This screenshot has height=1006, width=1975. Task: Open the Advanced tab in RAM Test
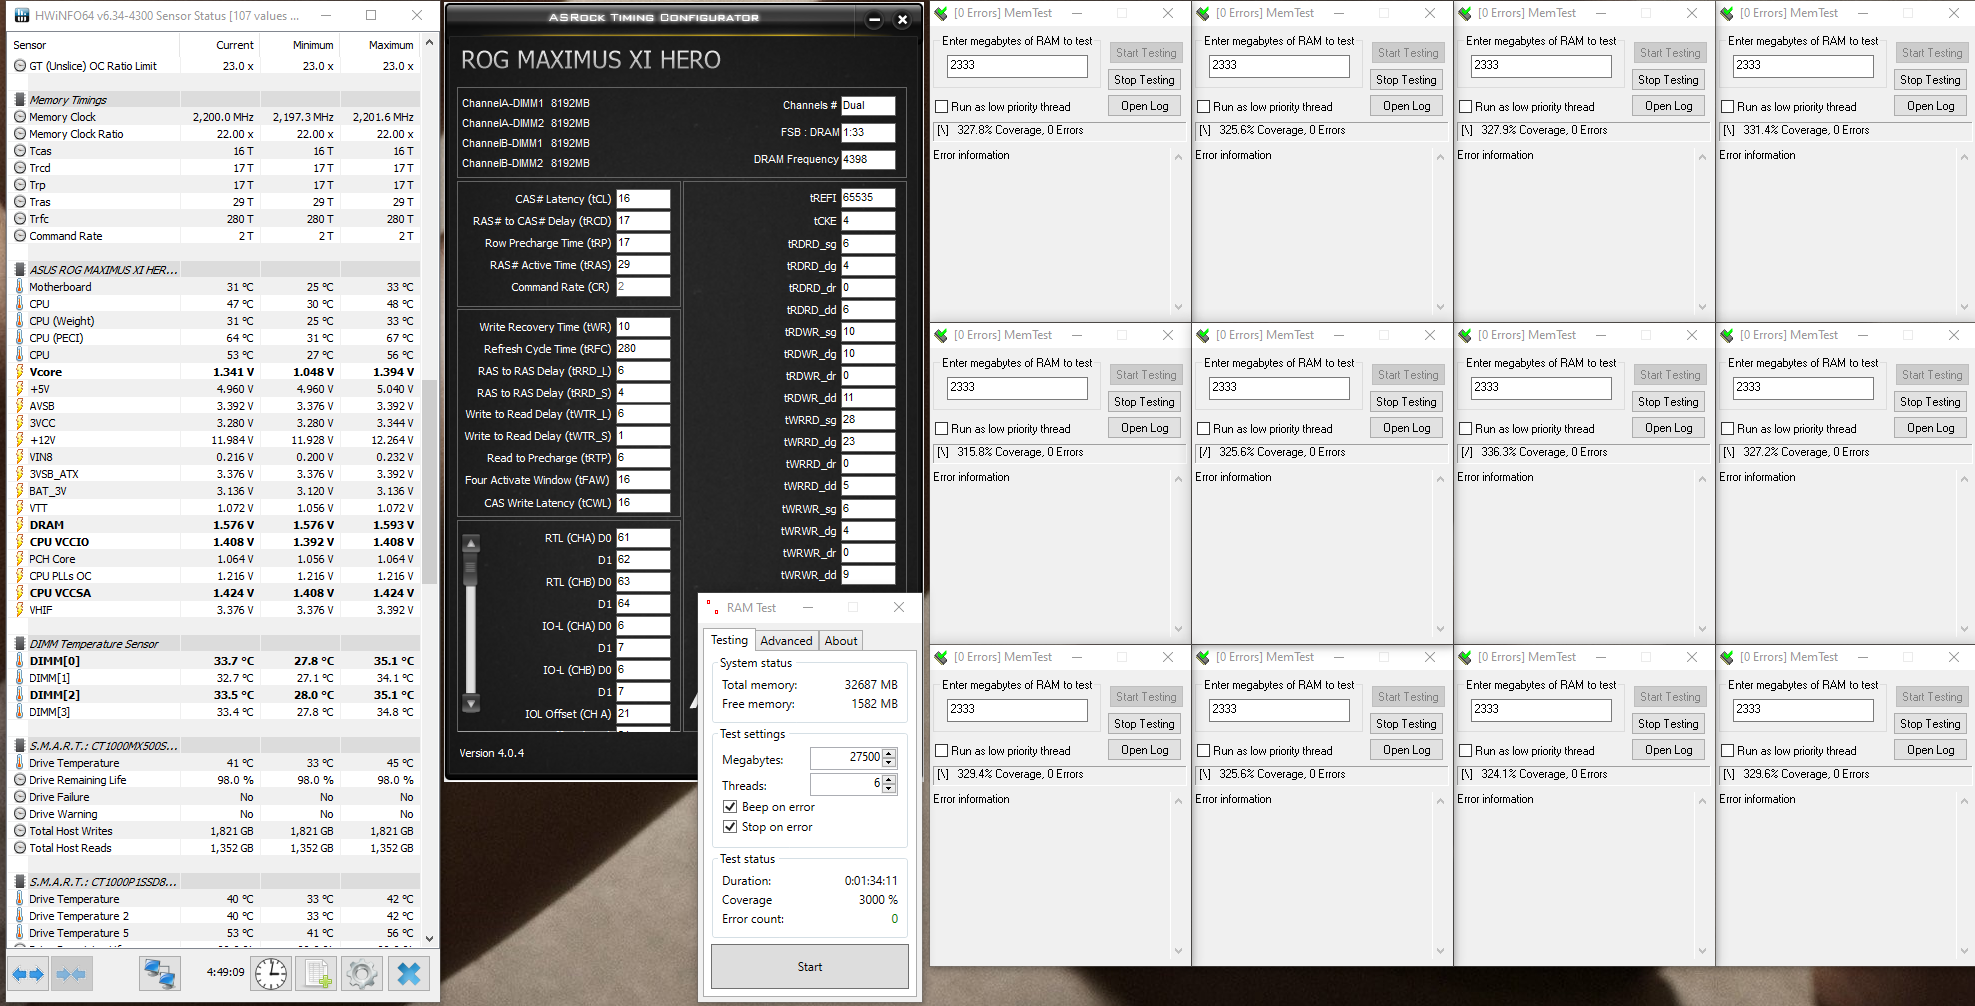click(786, 641)
